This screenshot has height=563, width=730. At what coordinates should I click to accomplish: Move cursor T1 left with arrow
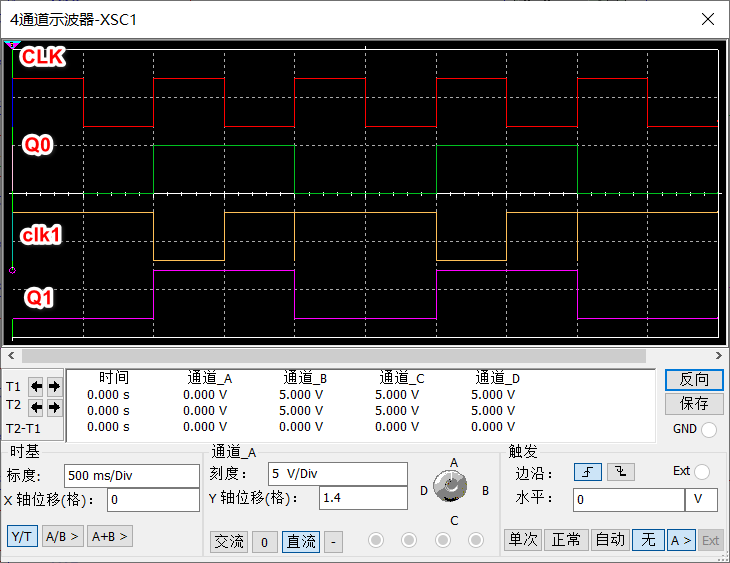36,386
